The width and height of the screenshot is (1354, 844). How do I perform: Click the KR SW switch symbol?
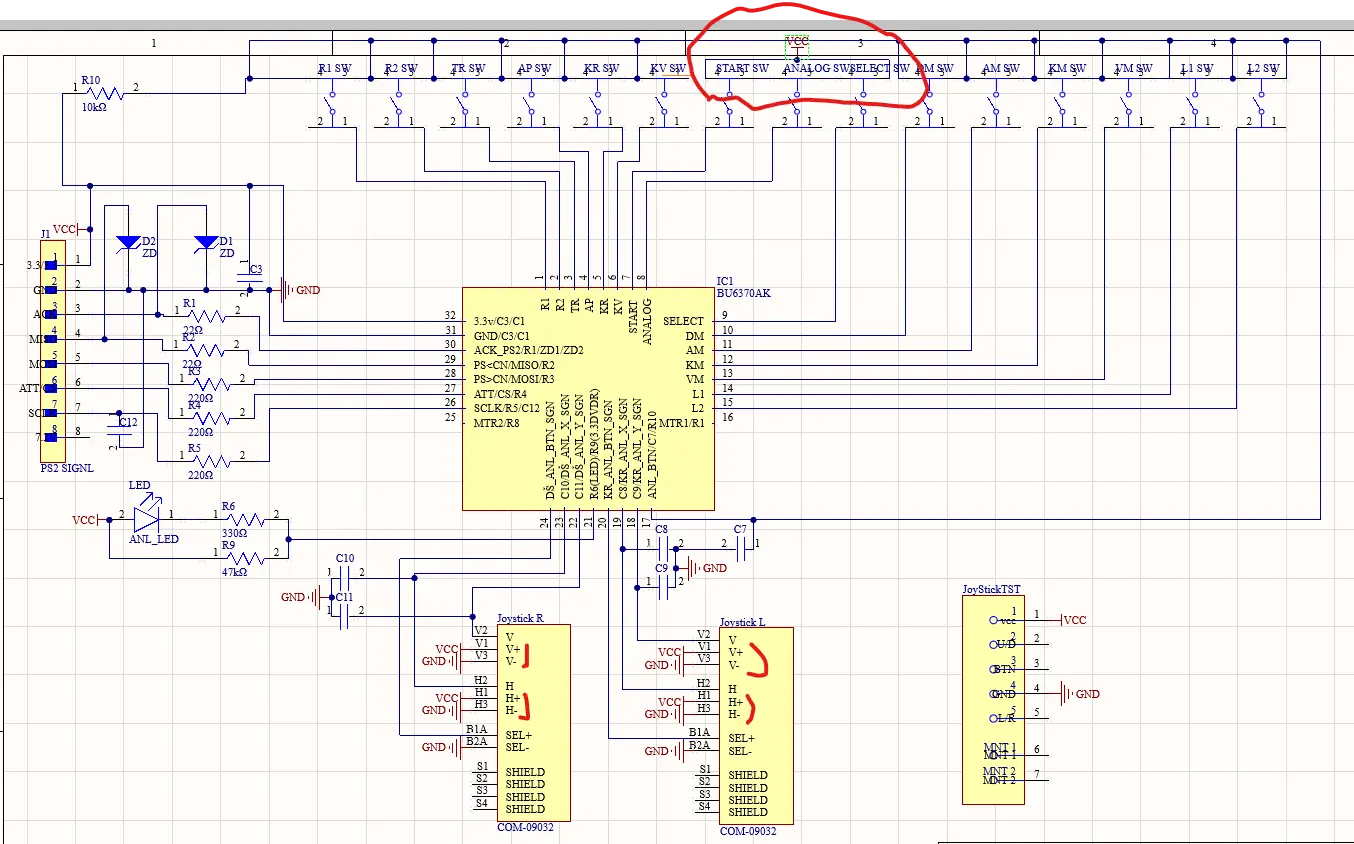[x=597, y=103]
